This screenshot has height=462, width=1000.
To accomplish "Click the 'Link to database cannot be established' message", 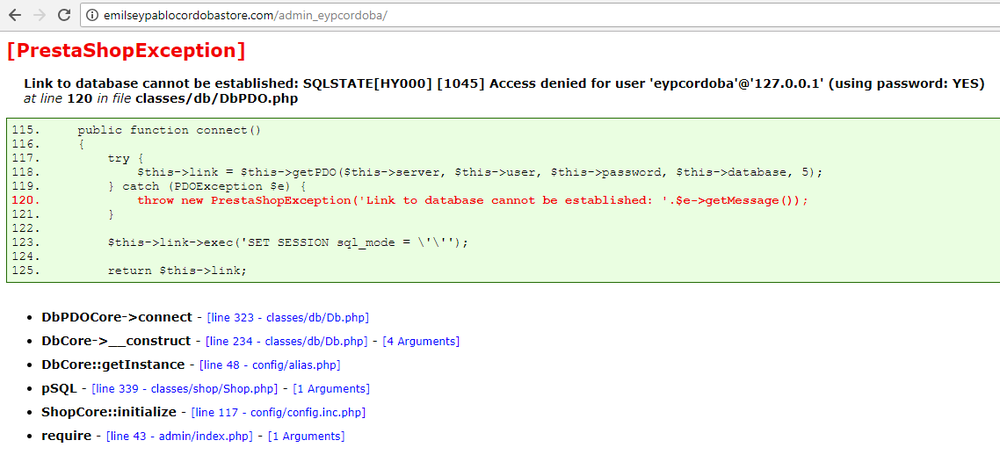I will [504, 84].
